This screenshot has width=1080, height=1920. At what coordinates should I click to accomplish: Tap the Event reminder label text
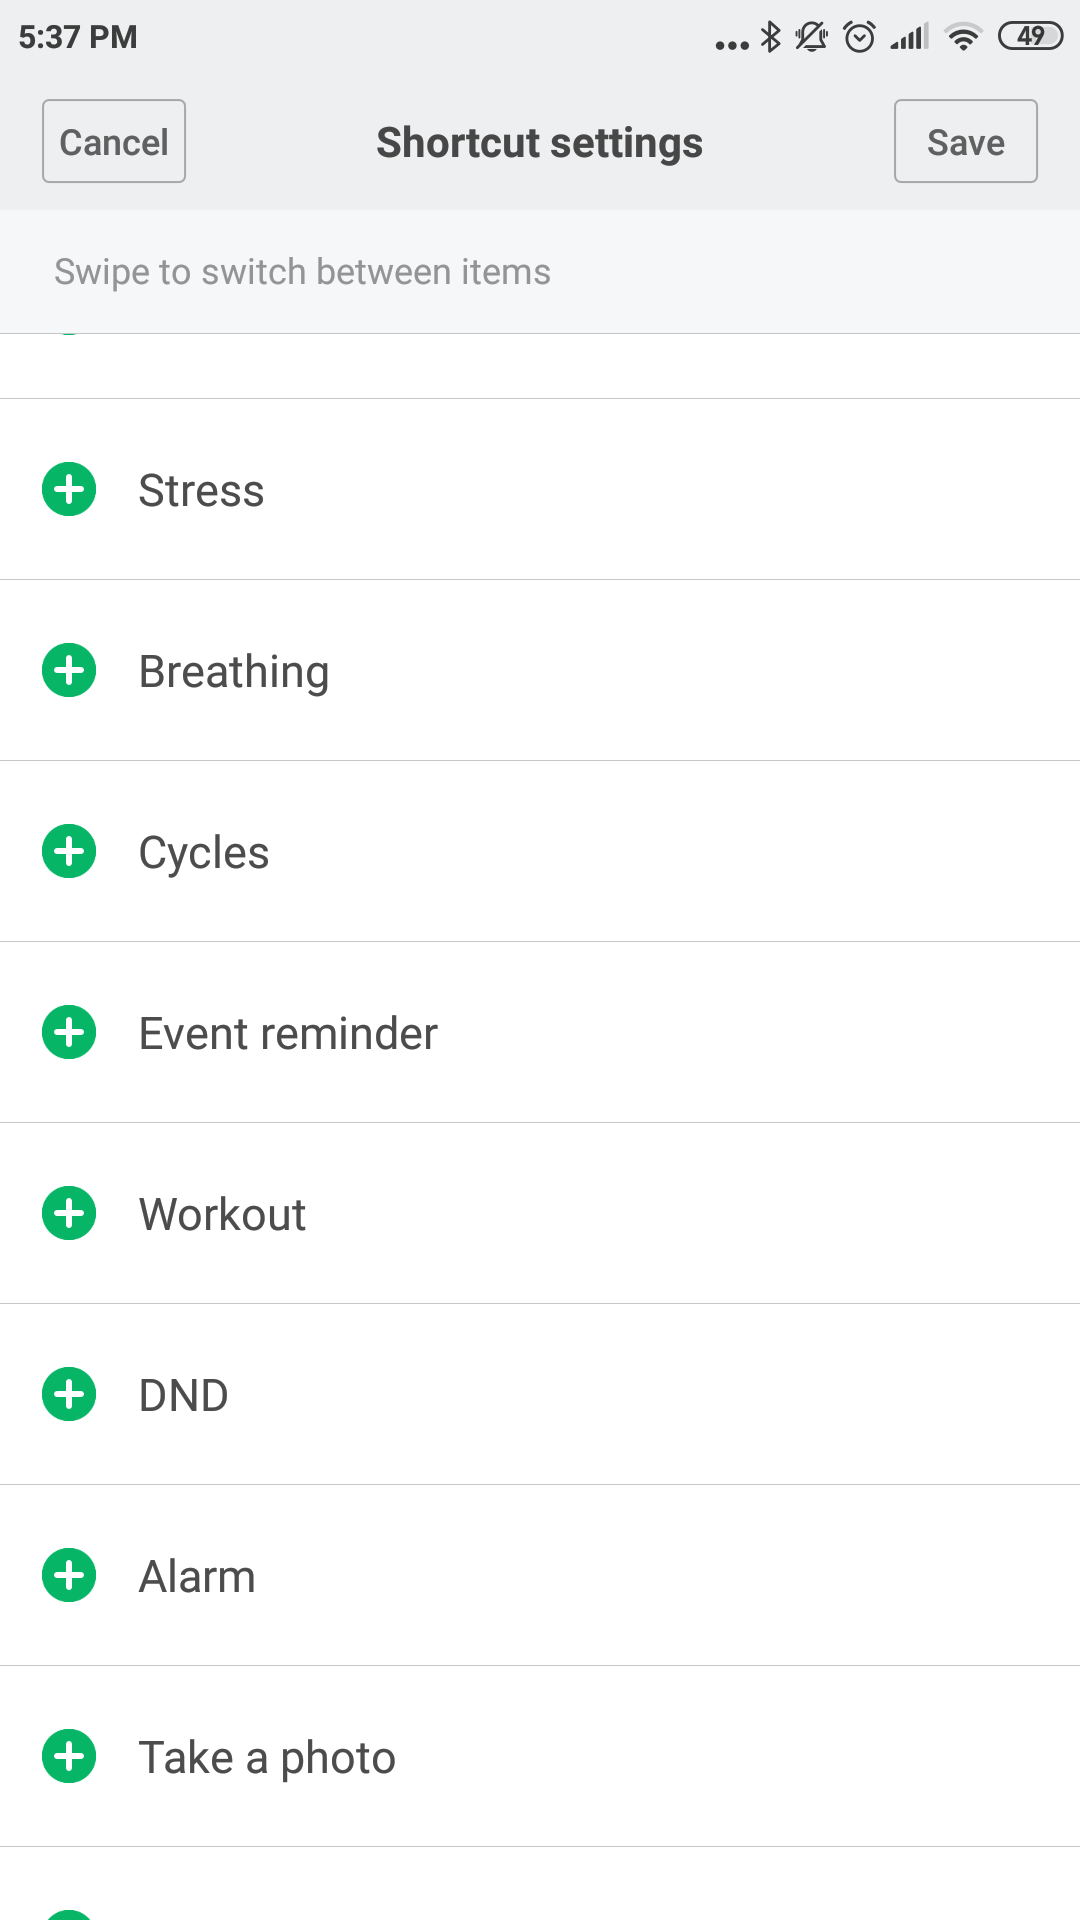[288, 1034]
